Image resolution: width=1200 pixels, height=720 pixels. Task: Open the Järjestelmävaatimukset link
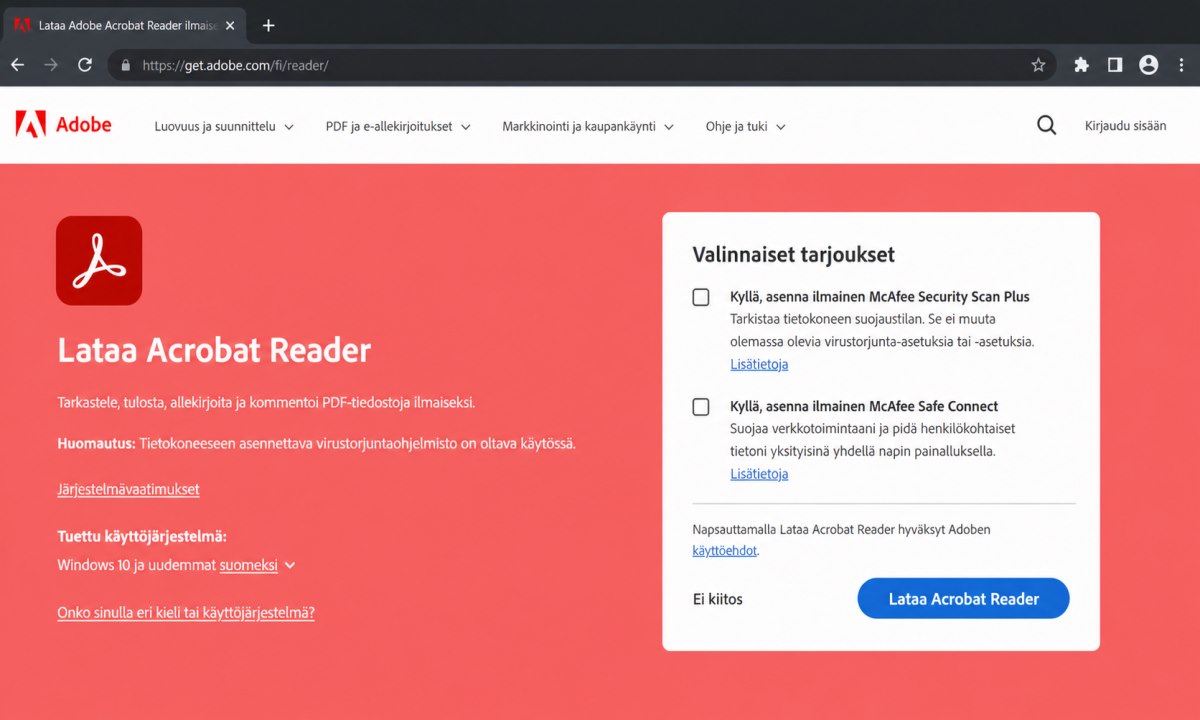128,489
